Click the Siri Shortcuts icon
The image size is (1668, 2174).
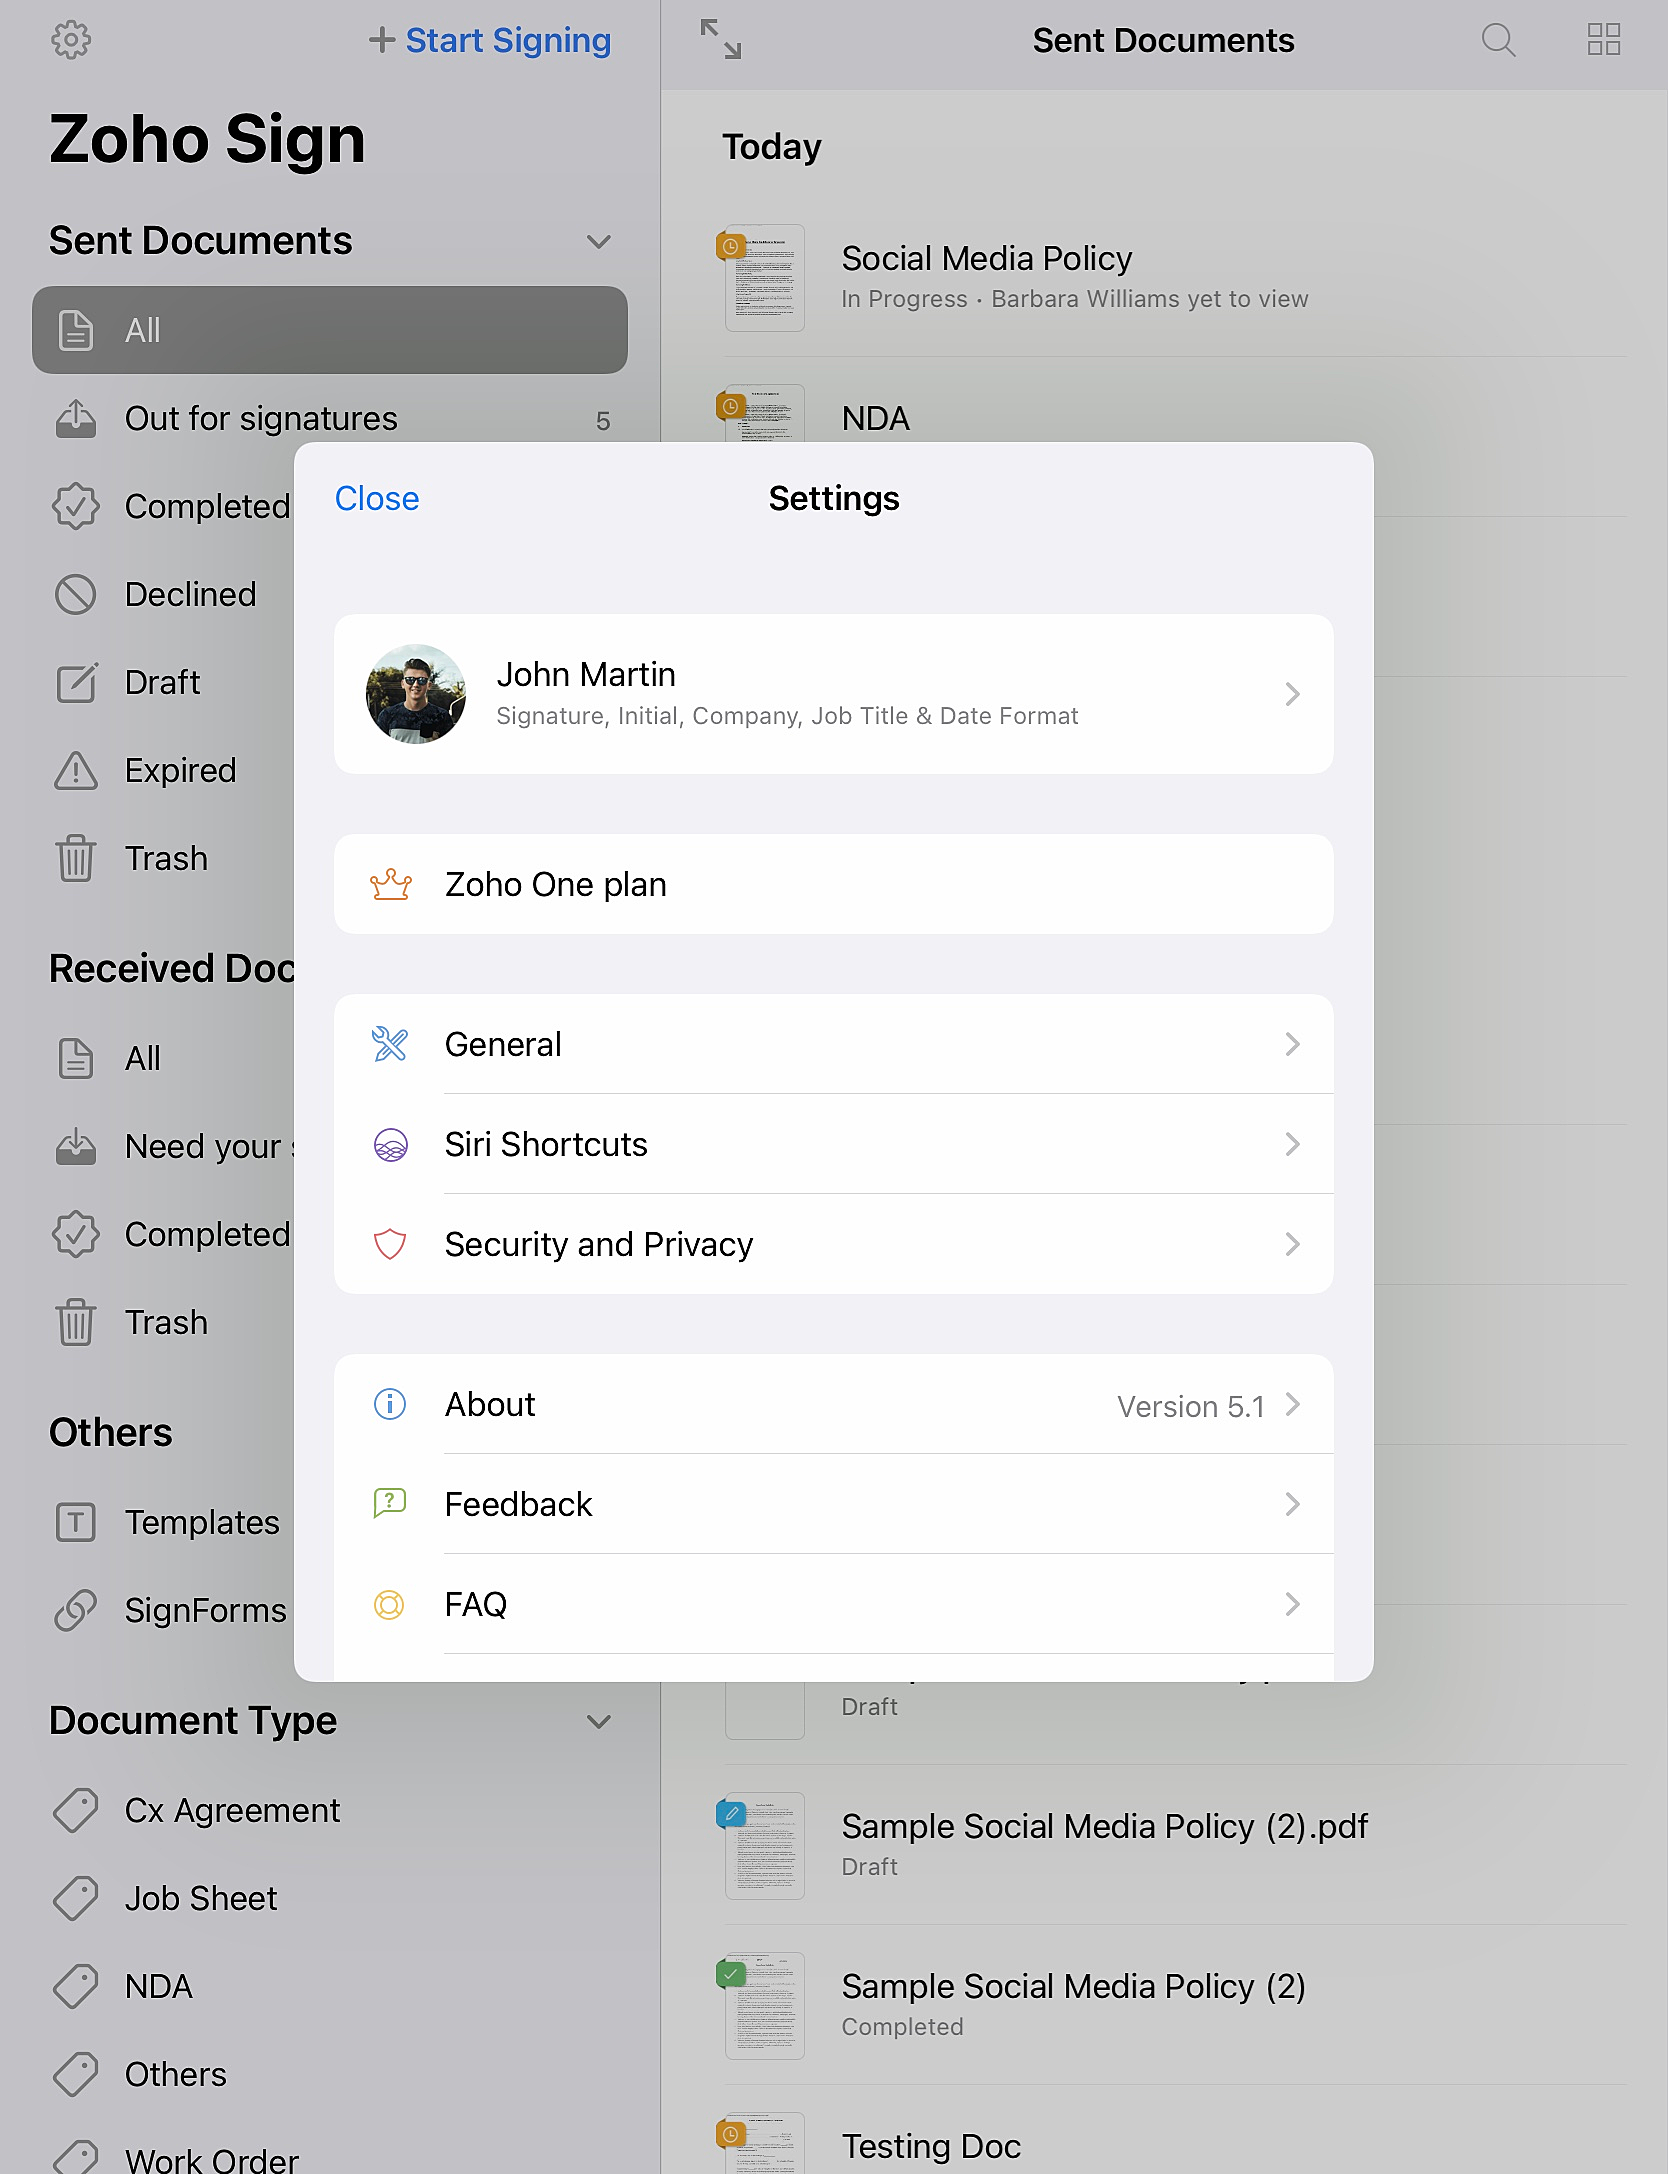(x=390, y=1144)
